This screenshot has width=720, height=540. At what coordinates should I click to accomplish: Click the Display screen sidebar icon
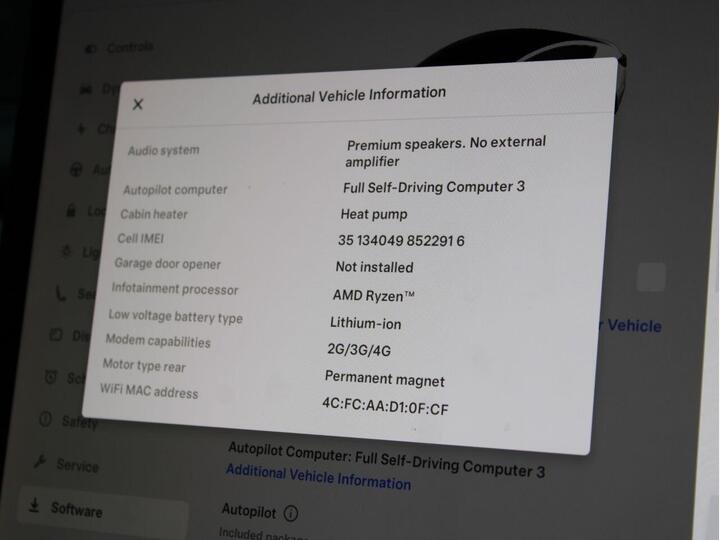click(56, 334)
